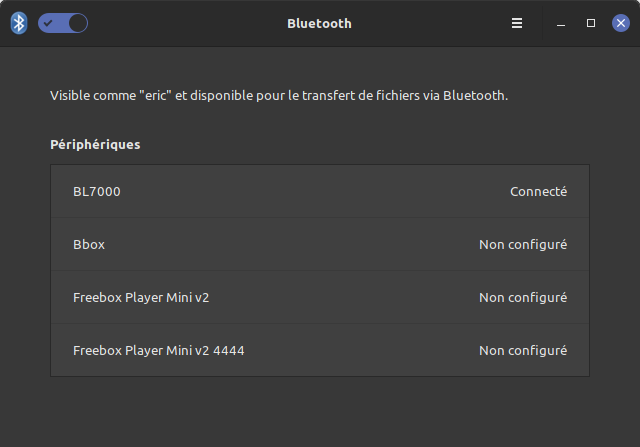The width and height of the screenshot is (640, 447).
Task: Click empty header area left of the title
Action: click(x=180, y=23)
